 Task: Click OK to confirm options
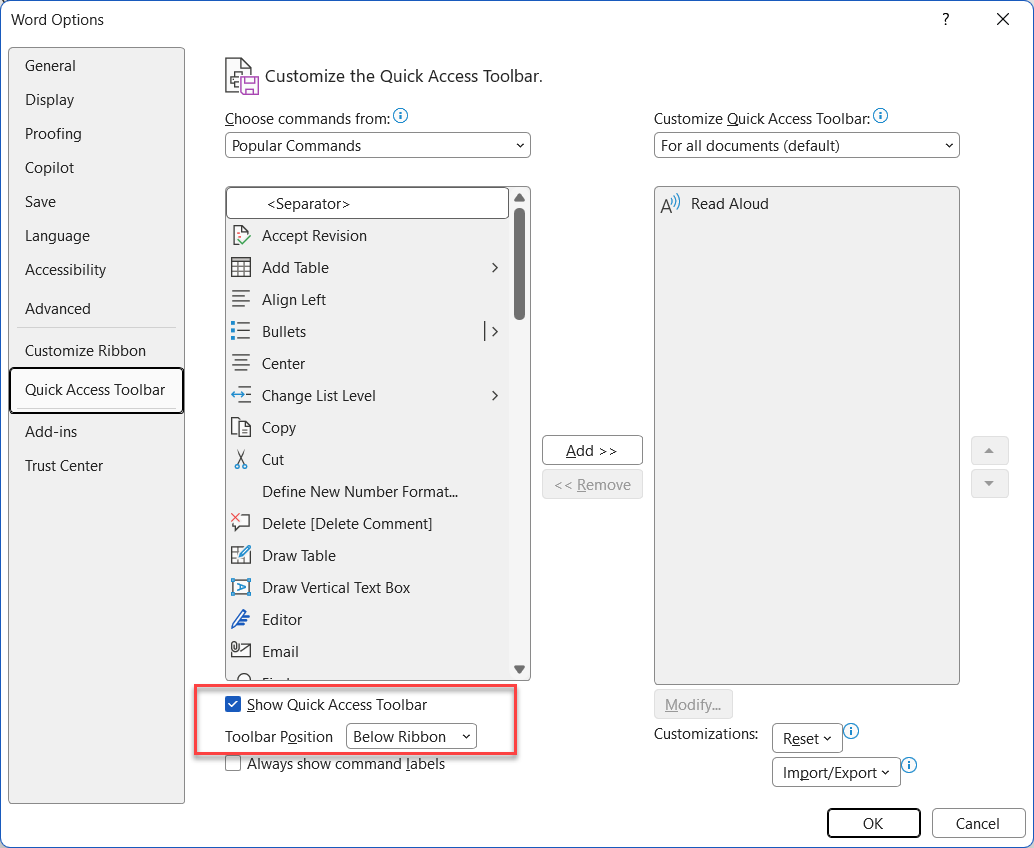pyautogui.click(x=873, y=823)
